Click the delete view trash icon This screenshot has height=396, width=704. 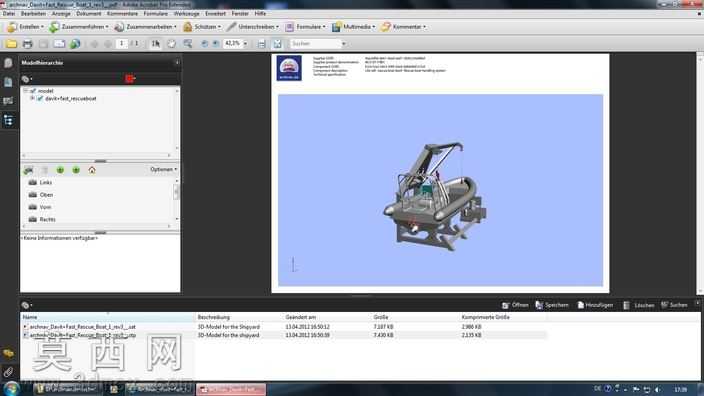click(44, 170)
